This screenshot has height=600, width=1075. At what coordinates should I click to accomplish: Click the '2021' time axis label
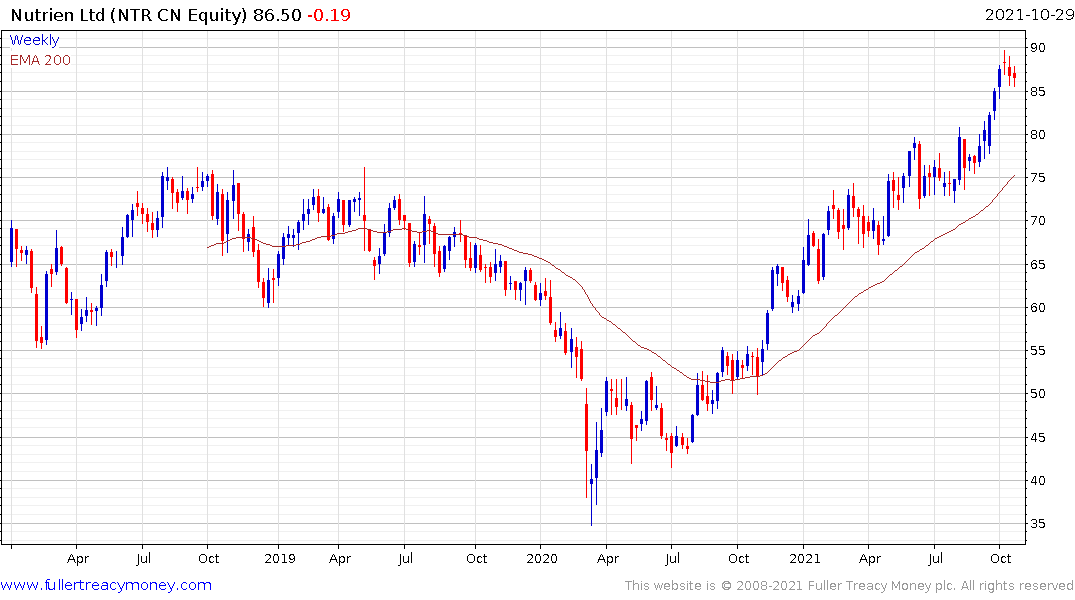pyautogui.click(x=804, y=558)
